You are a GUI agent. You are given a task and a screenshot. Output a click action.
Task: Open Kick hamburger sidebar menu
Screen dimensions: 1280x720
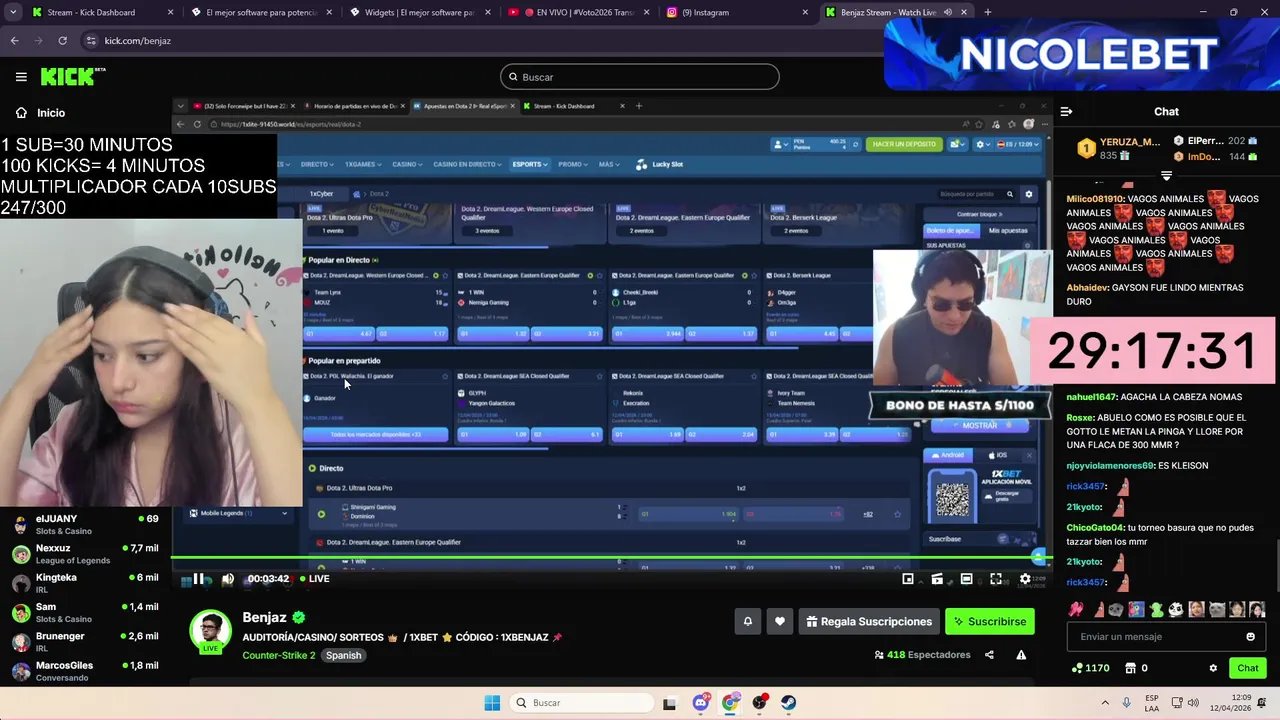click(21, 77)
